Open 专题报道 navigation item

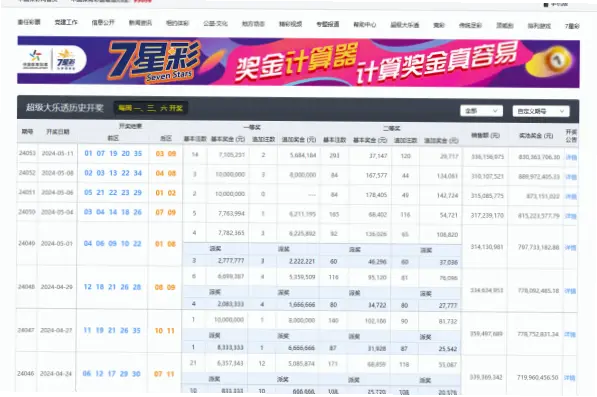(x=328, y=24)
